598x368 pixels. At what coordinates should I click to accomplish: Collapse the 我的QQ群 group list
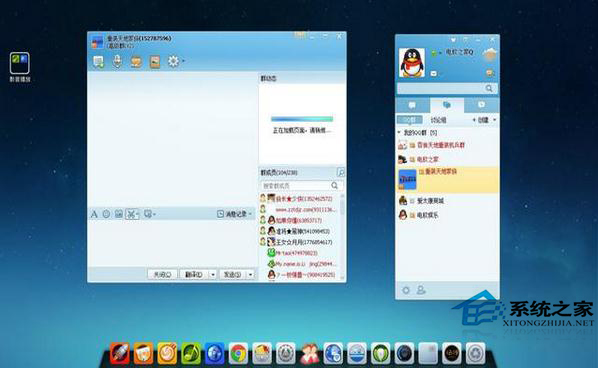point(399,133)
